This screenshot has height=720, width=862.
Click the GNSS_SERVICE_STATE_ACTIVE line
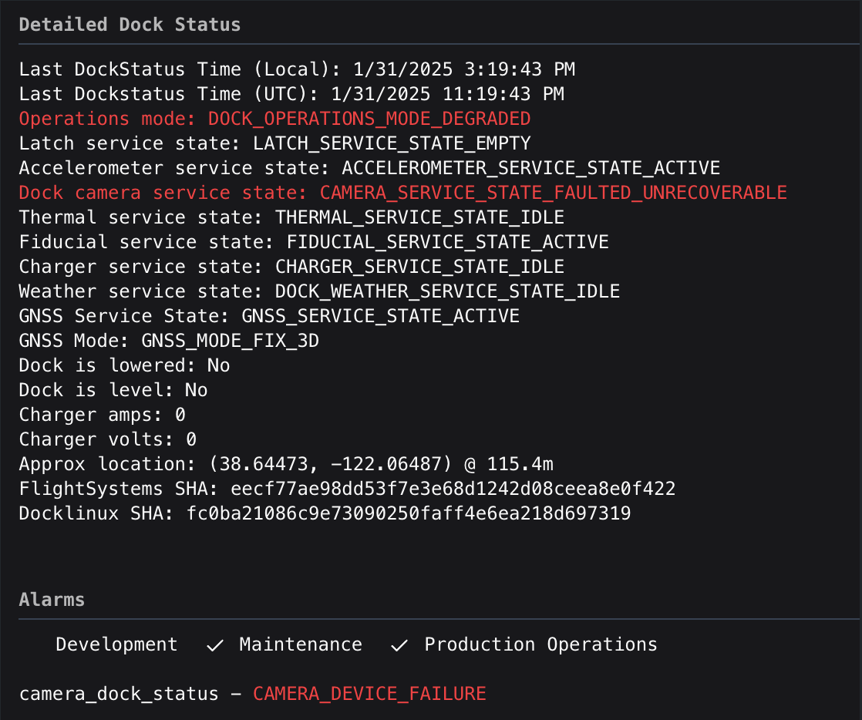click(x=269, y=316)
